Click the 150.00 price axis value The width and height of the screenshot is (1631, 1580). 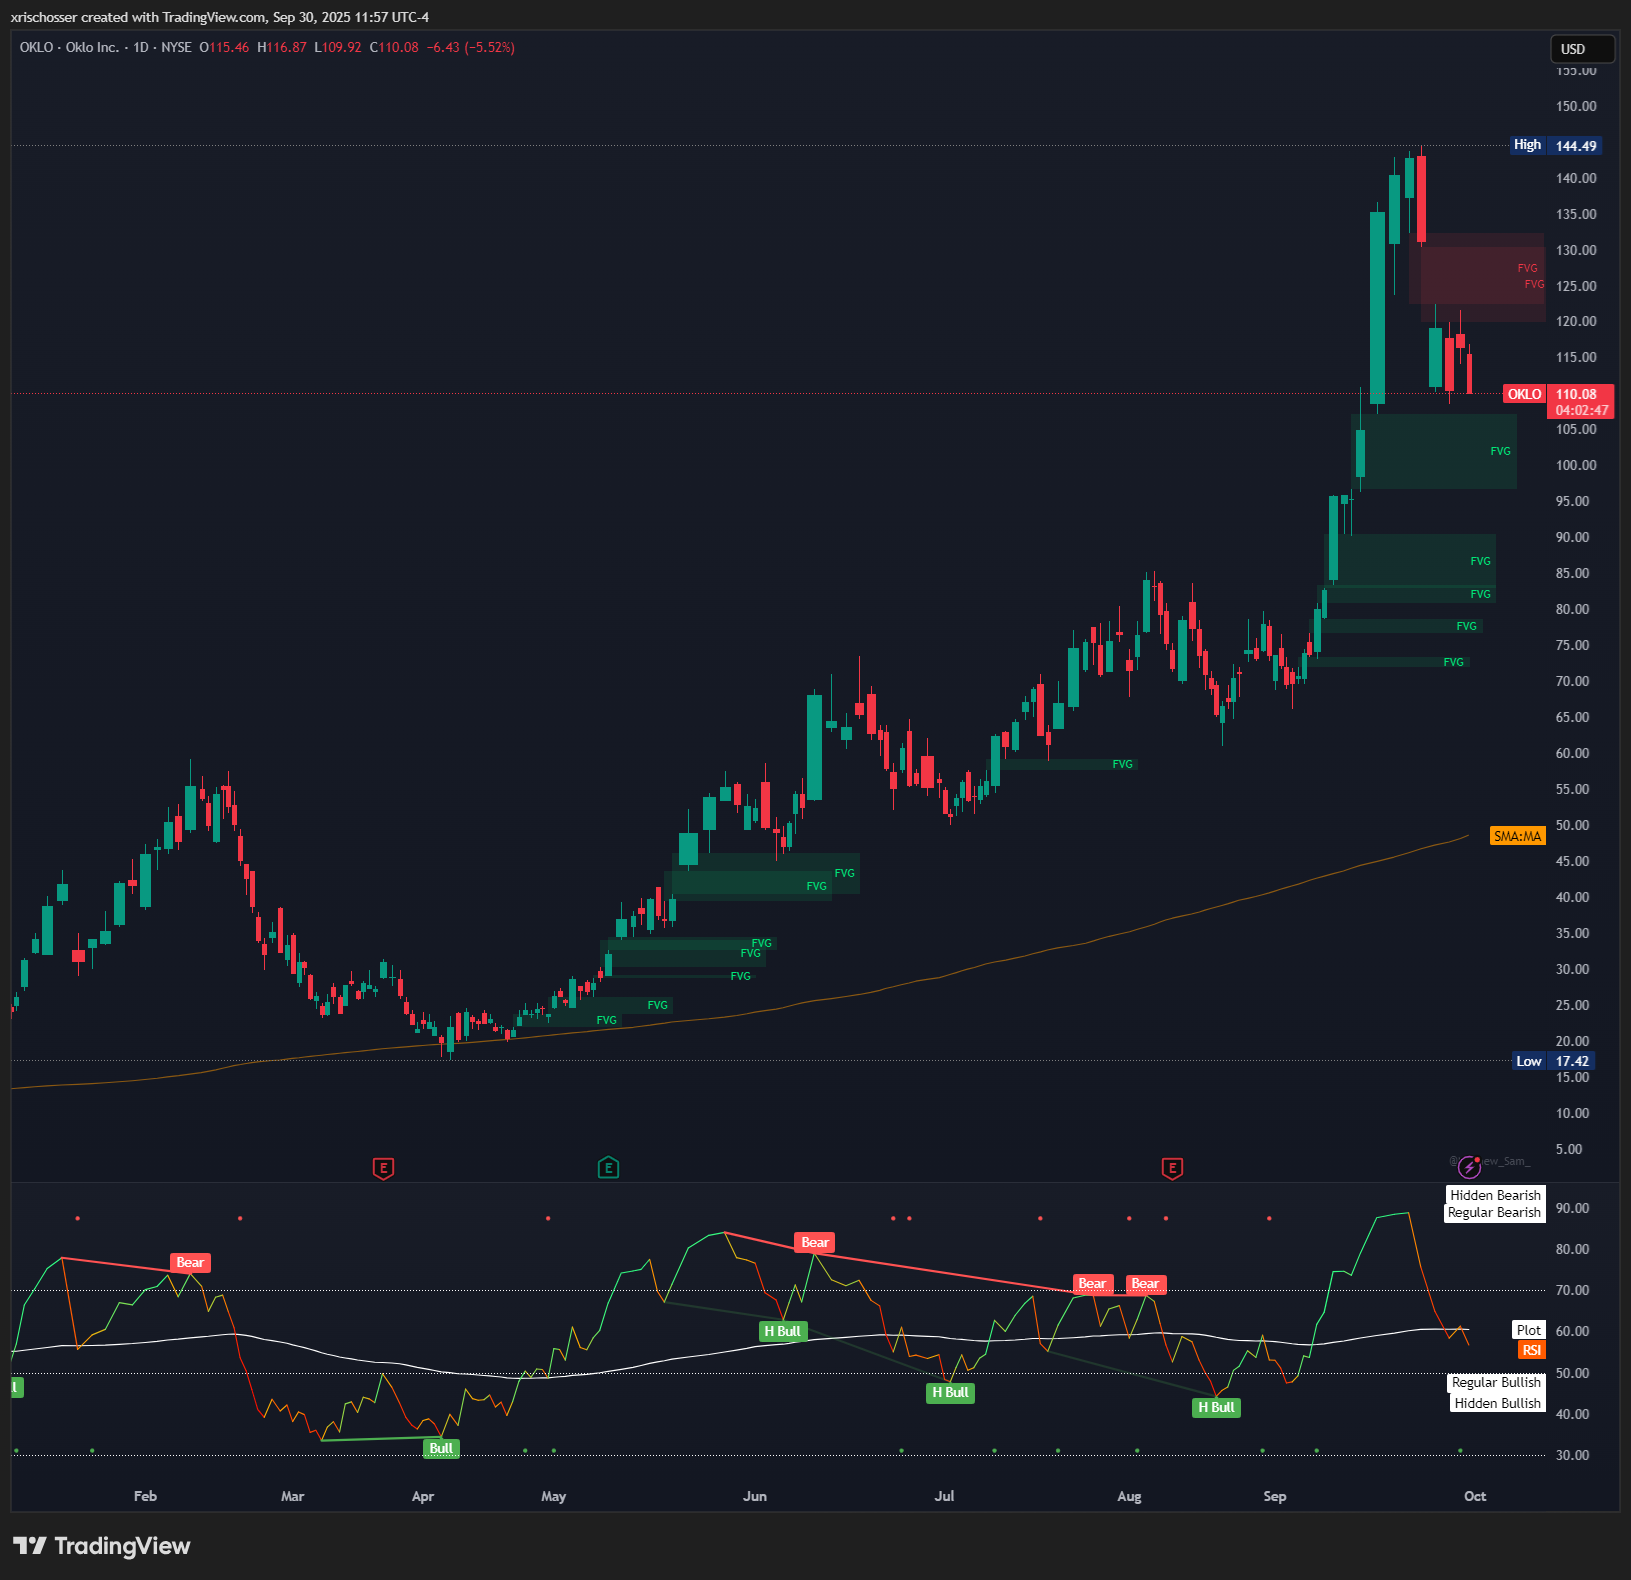click(1576, 106)
